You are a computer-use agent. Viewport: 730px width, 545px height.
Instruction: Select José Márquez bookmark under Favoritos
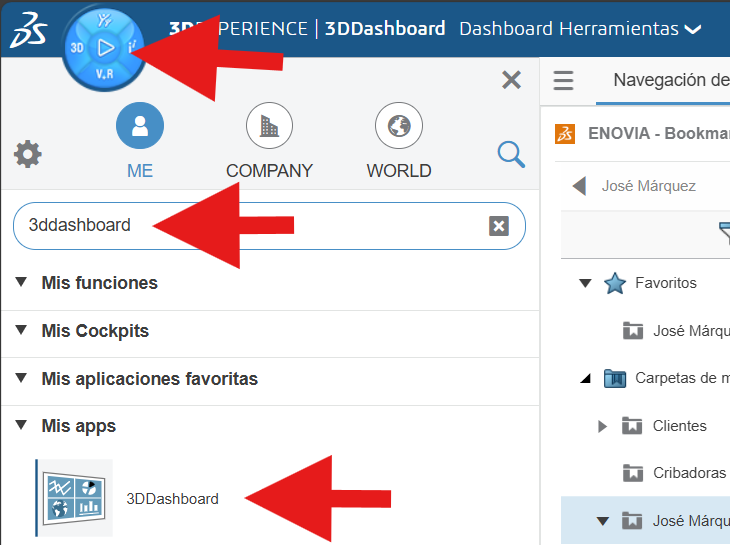[x=676, y=331]
